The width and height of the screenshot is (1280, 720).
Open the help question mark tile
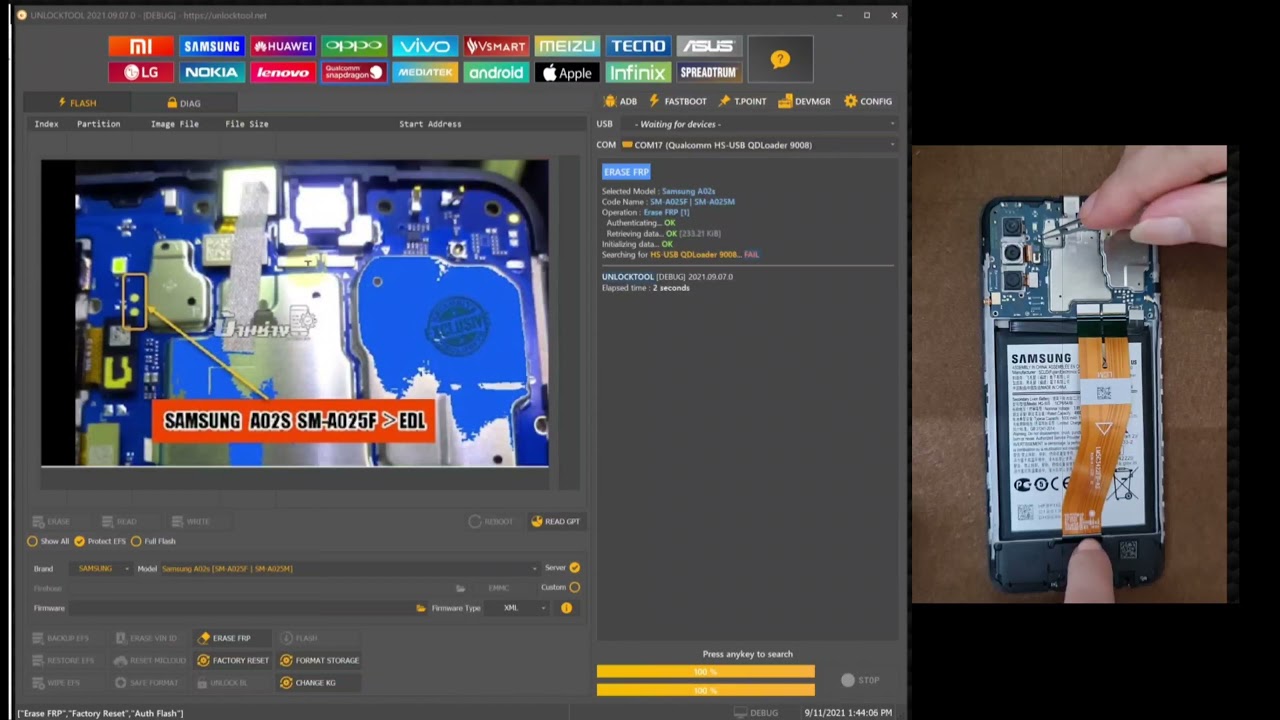tap(780, 60)
